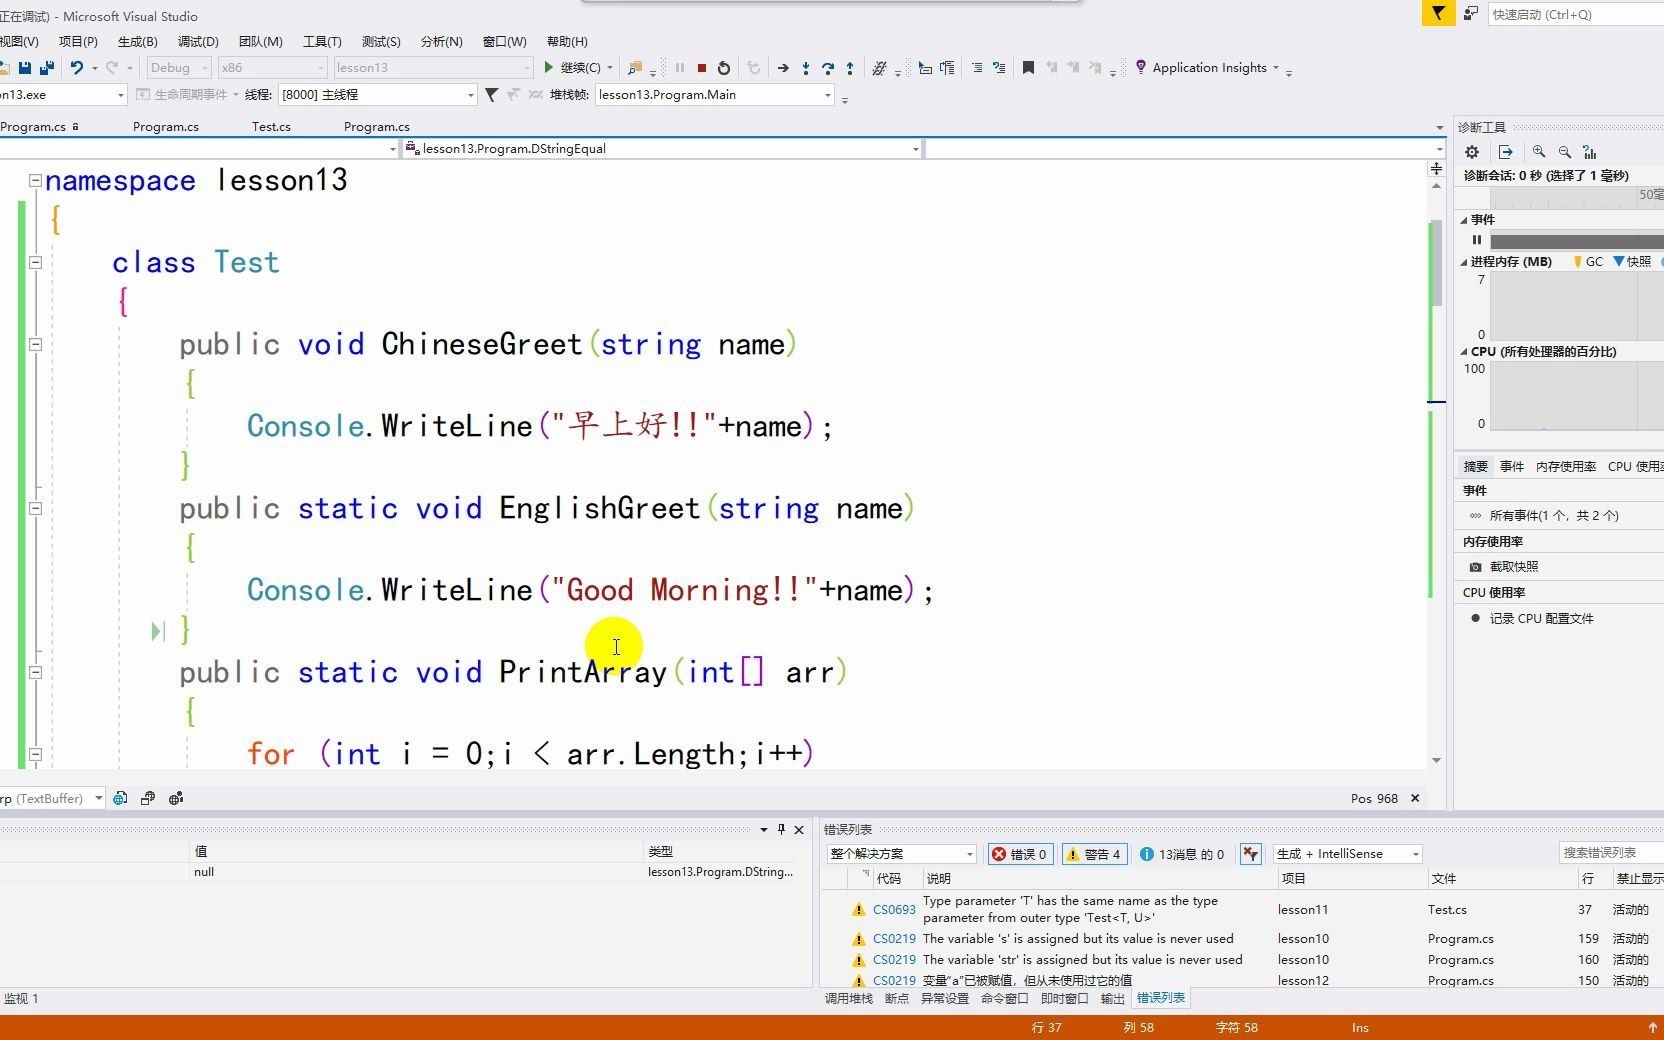This screenshot has height=1040, width=1664.
Task: Switch to the Test.cs editor tab
Action: click(x=271, y=127)
